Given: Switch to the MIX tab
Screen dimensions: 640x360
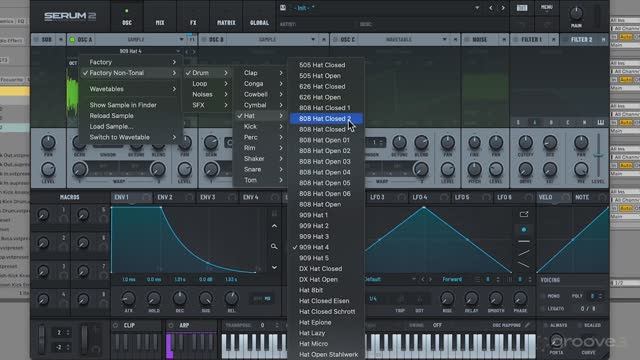Looking at the screenshot, I should [160, 23].
